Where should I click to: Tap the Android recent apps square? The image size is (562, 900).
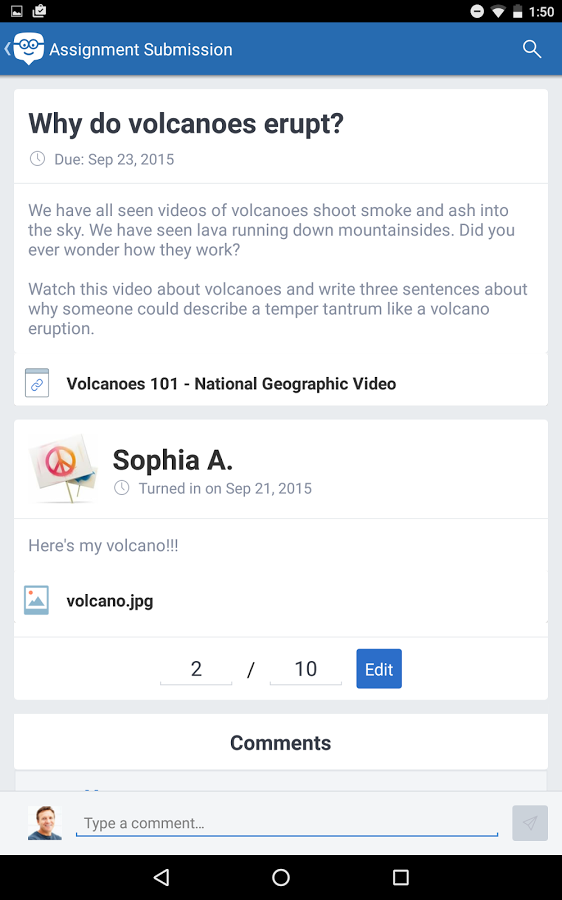tap(401, 877)
